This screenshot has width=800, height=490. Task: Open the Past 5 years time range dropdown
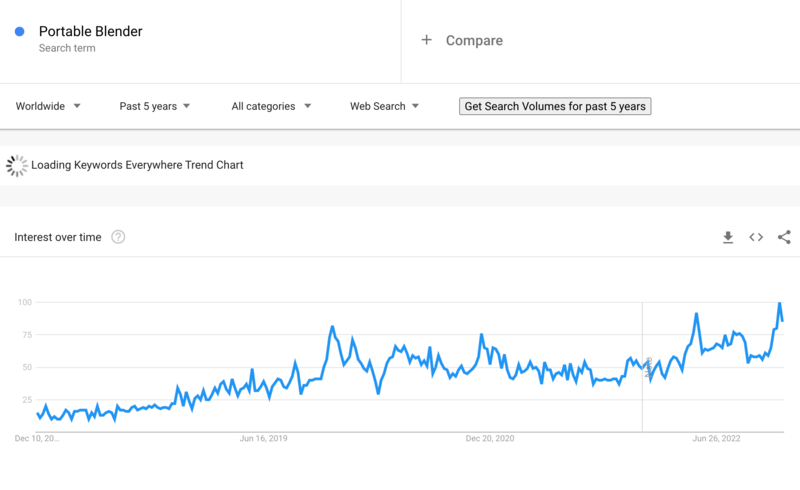[154, 106]
